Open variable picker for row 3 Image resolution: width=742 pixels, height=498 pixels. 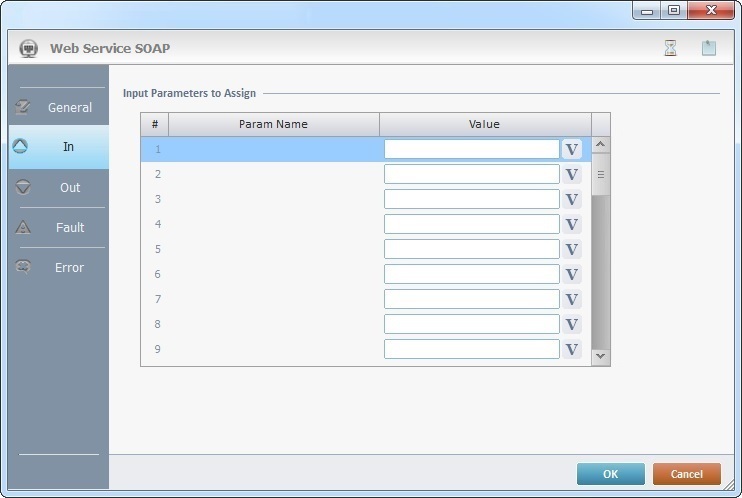(572, 199)
